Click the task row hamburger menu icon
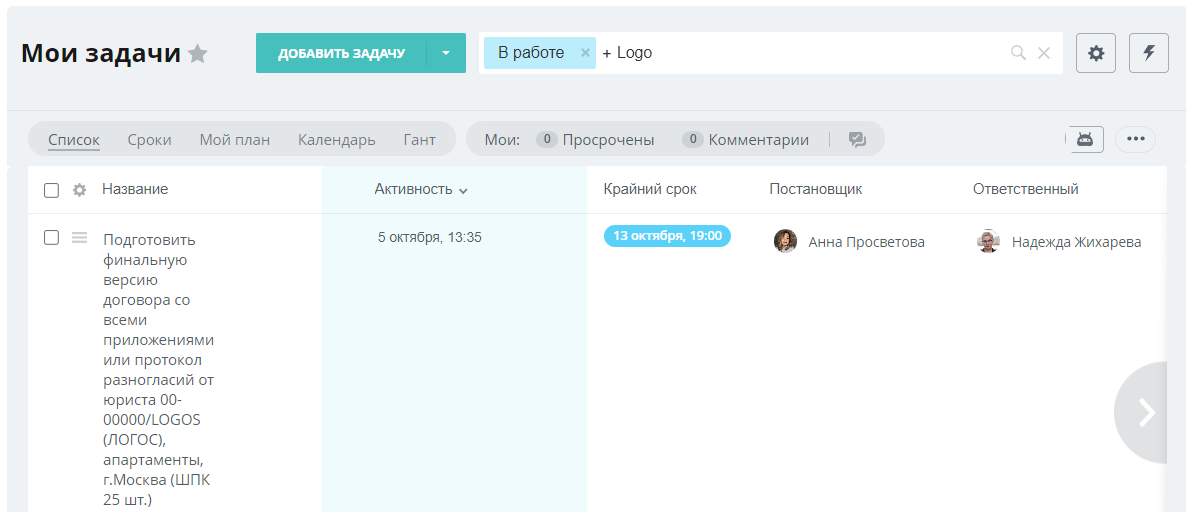Screen dimensions: 1186x512 (x=80, y=238)
